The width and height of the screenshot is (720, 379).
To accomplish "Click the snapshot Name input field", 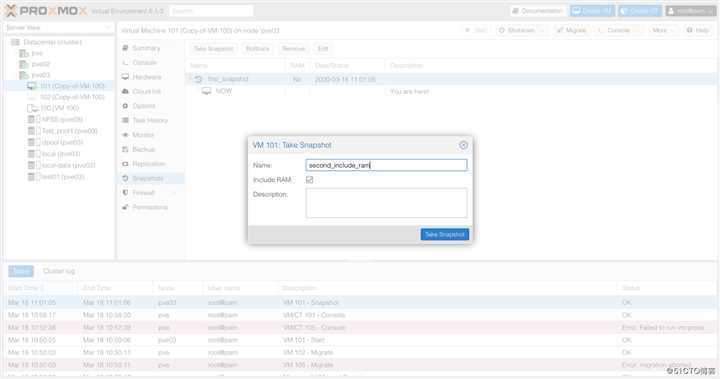I will tap(386, 165).
